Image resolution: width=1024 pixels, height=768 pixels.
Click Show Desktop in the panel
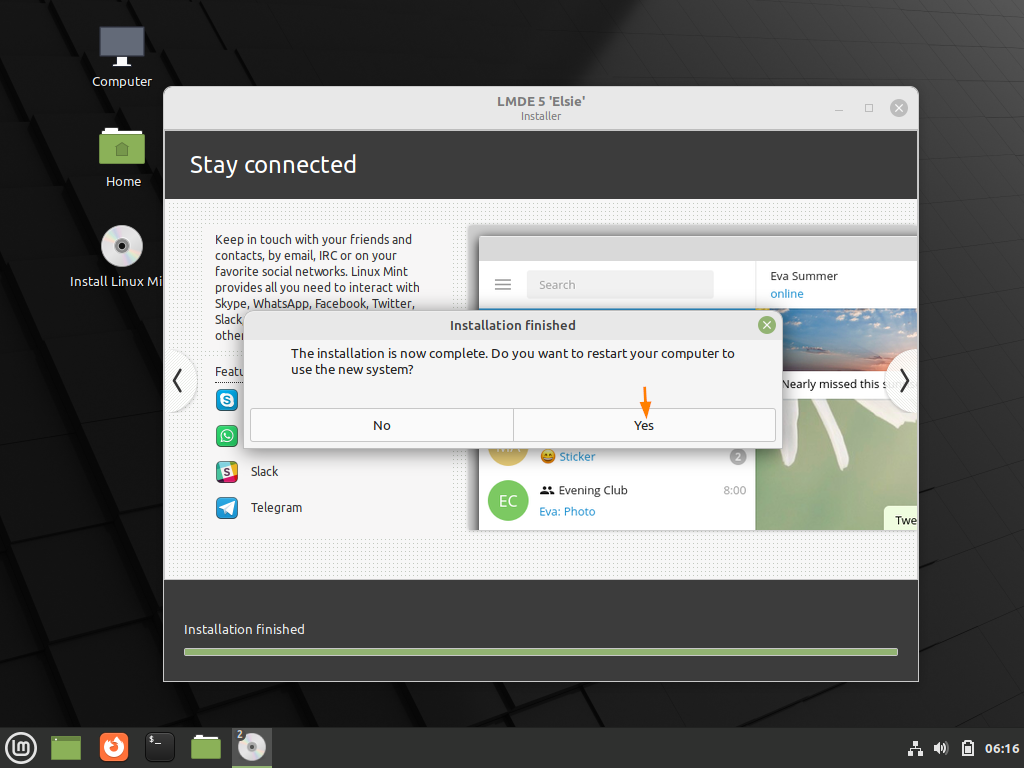point(66,748)
